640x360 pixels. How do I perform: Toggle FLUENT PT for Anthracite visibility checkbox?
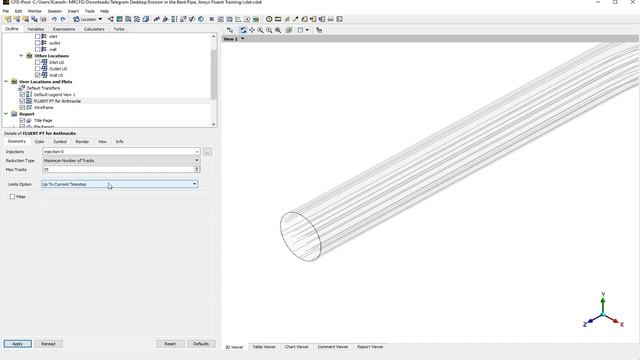(22, 101)
